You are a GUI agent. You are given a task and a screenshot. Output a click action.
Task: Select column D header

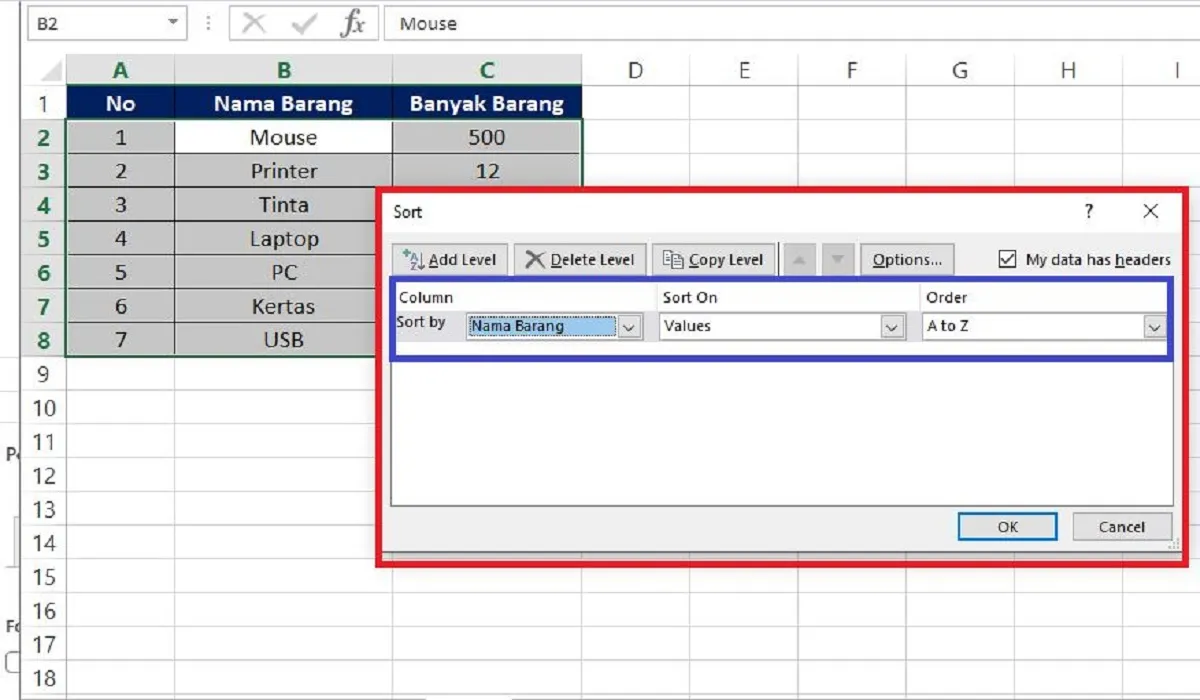635,70
